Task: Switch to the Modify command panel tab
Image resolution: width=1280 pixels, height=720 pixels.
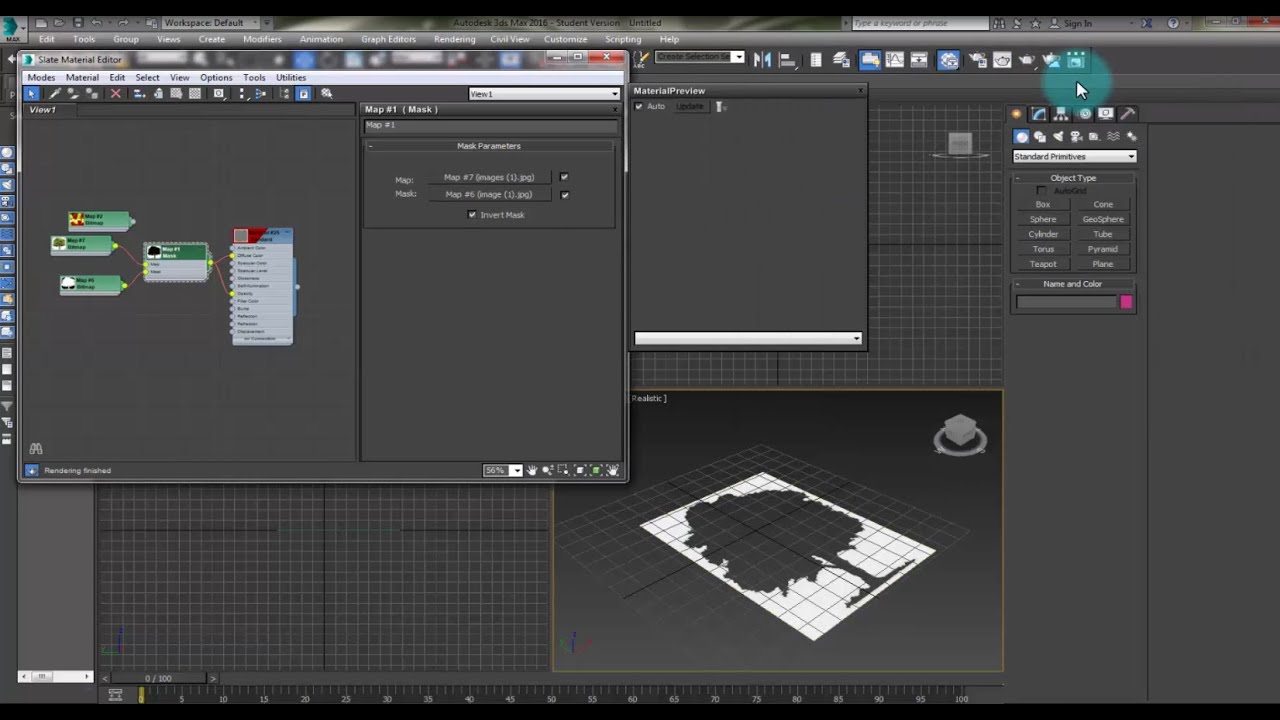Action: [x=1039, y=114]
